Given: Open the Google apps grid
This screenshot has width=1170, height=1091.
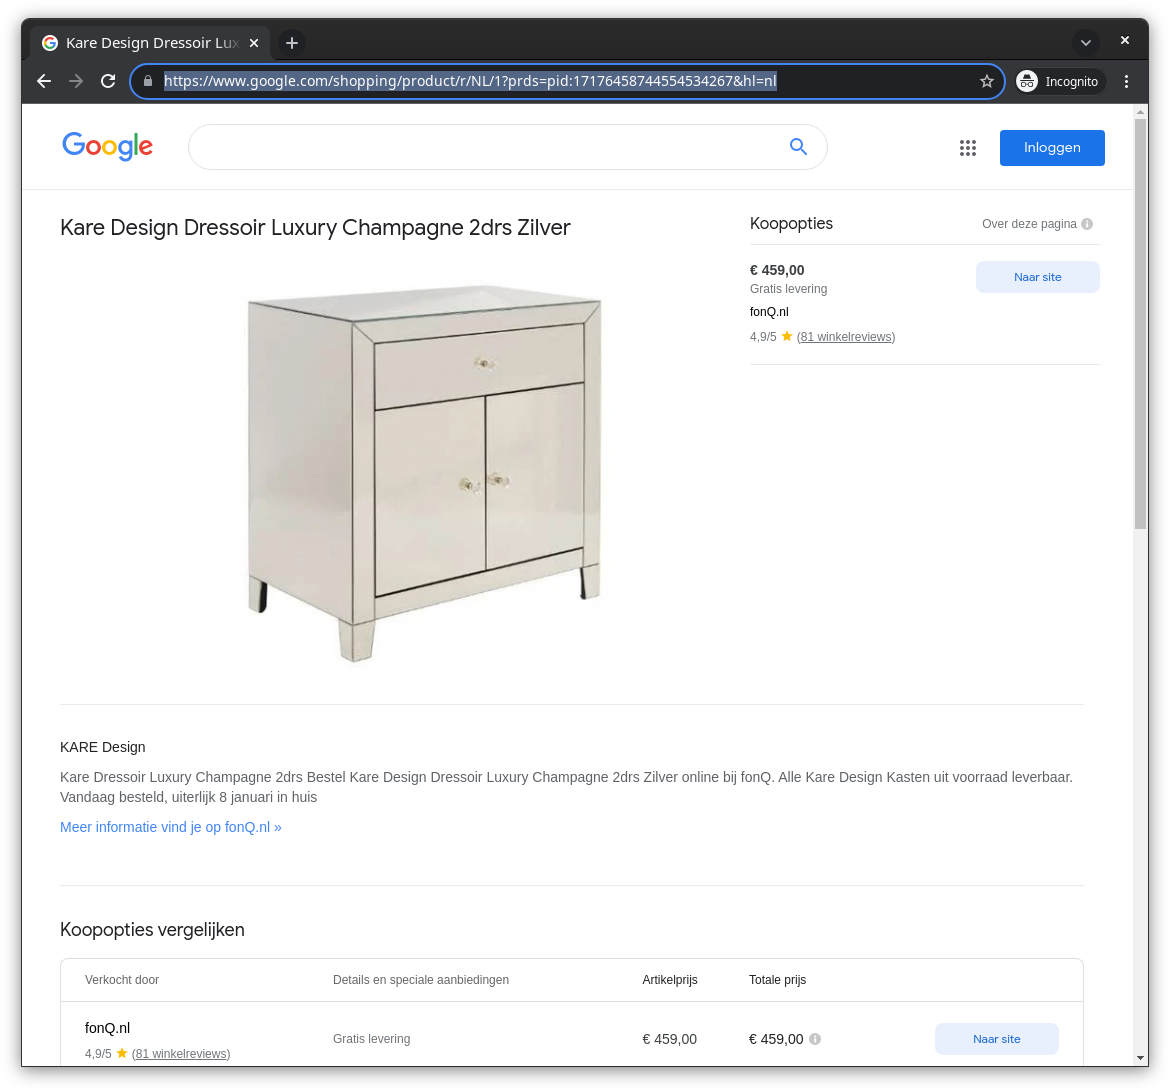Looking at the screenshot, I should click(x=968, y=148).
